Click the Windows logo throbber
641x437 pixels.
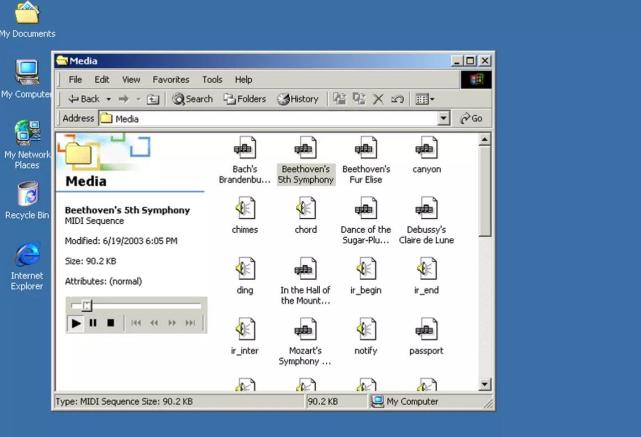[476, 80]
